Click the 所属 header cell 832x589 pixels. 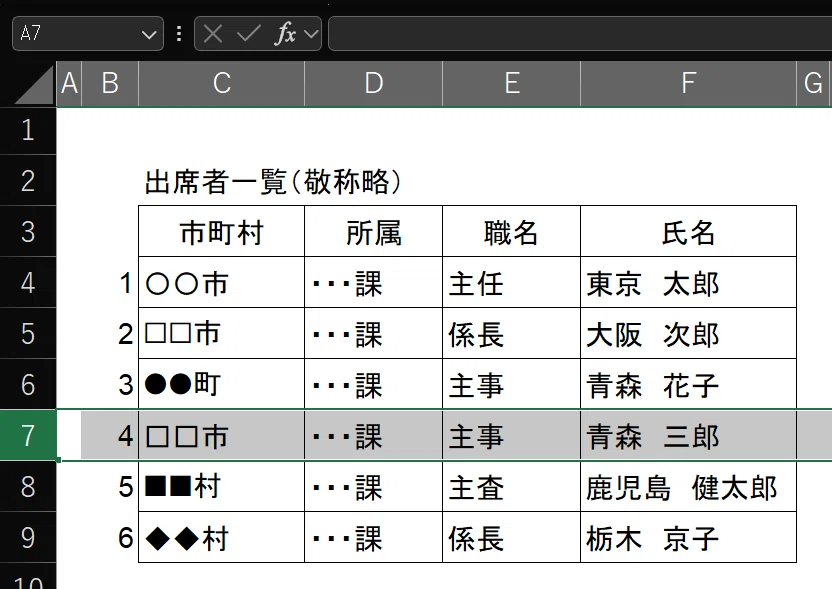(374, 231)
